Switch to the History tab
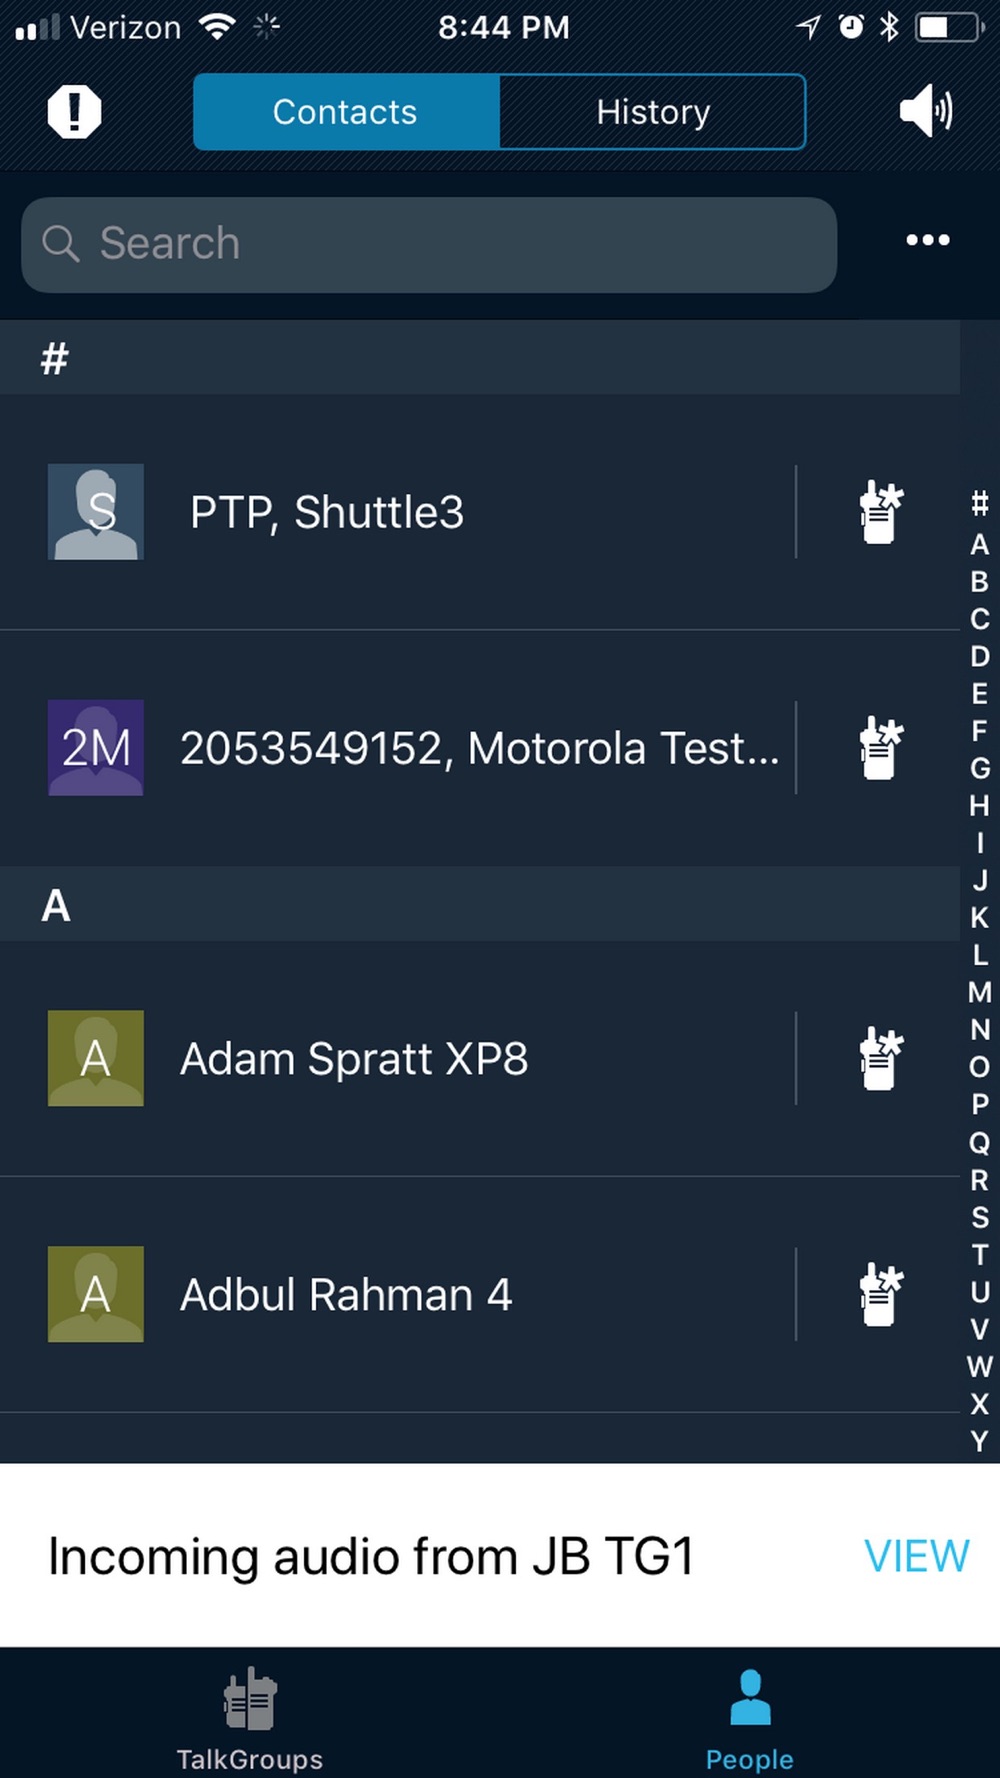Screen dimensions: 1000x1778 (x=652, y=112)
